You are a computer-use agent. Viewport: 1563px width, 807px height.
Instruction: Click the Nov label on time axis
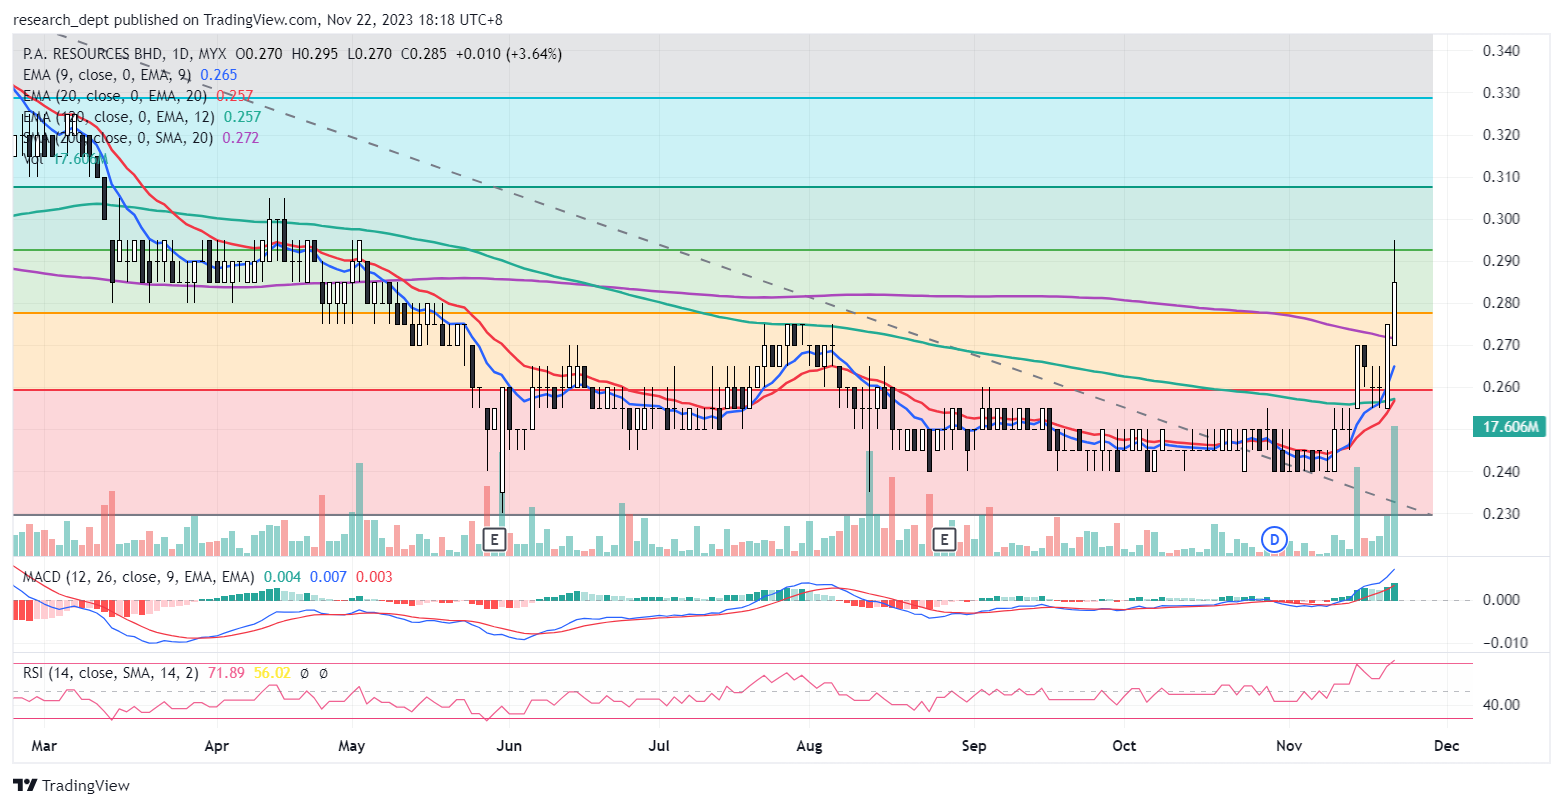[1288, 746]
